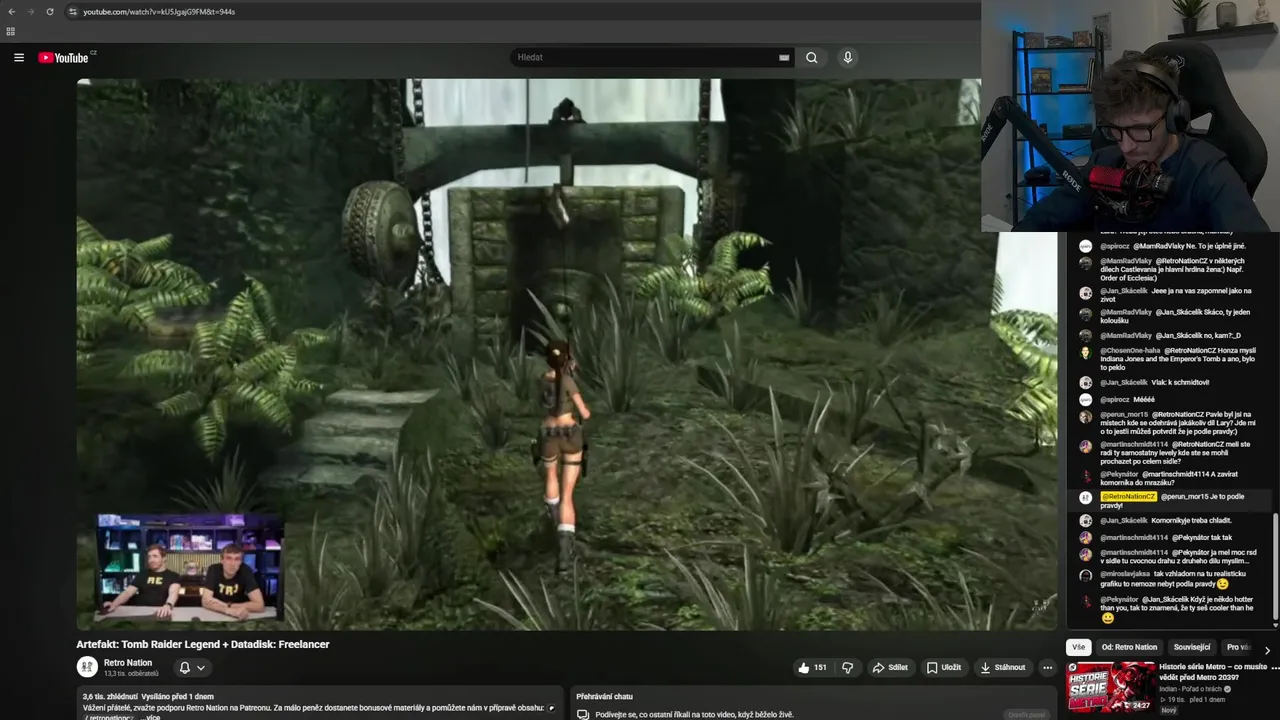The width and height of the screenshot is (1280, 720).
Task: Click the browser forward arrow
Action: point(30,11)
